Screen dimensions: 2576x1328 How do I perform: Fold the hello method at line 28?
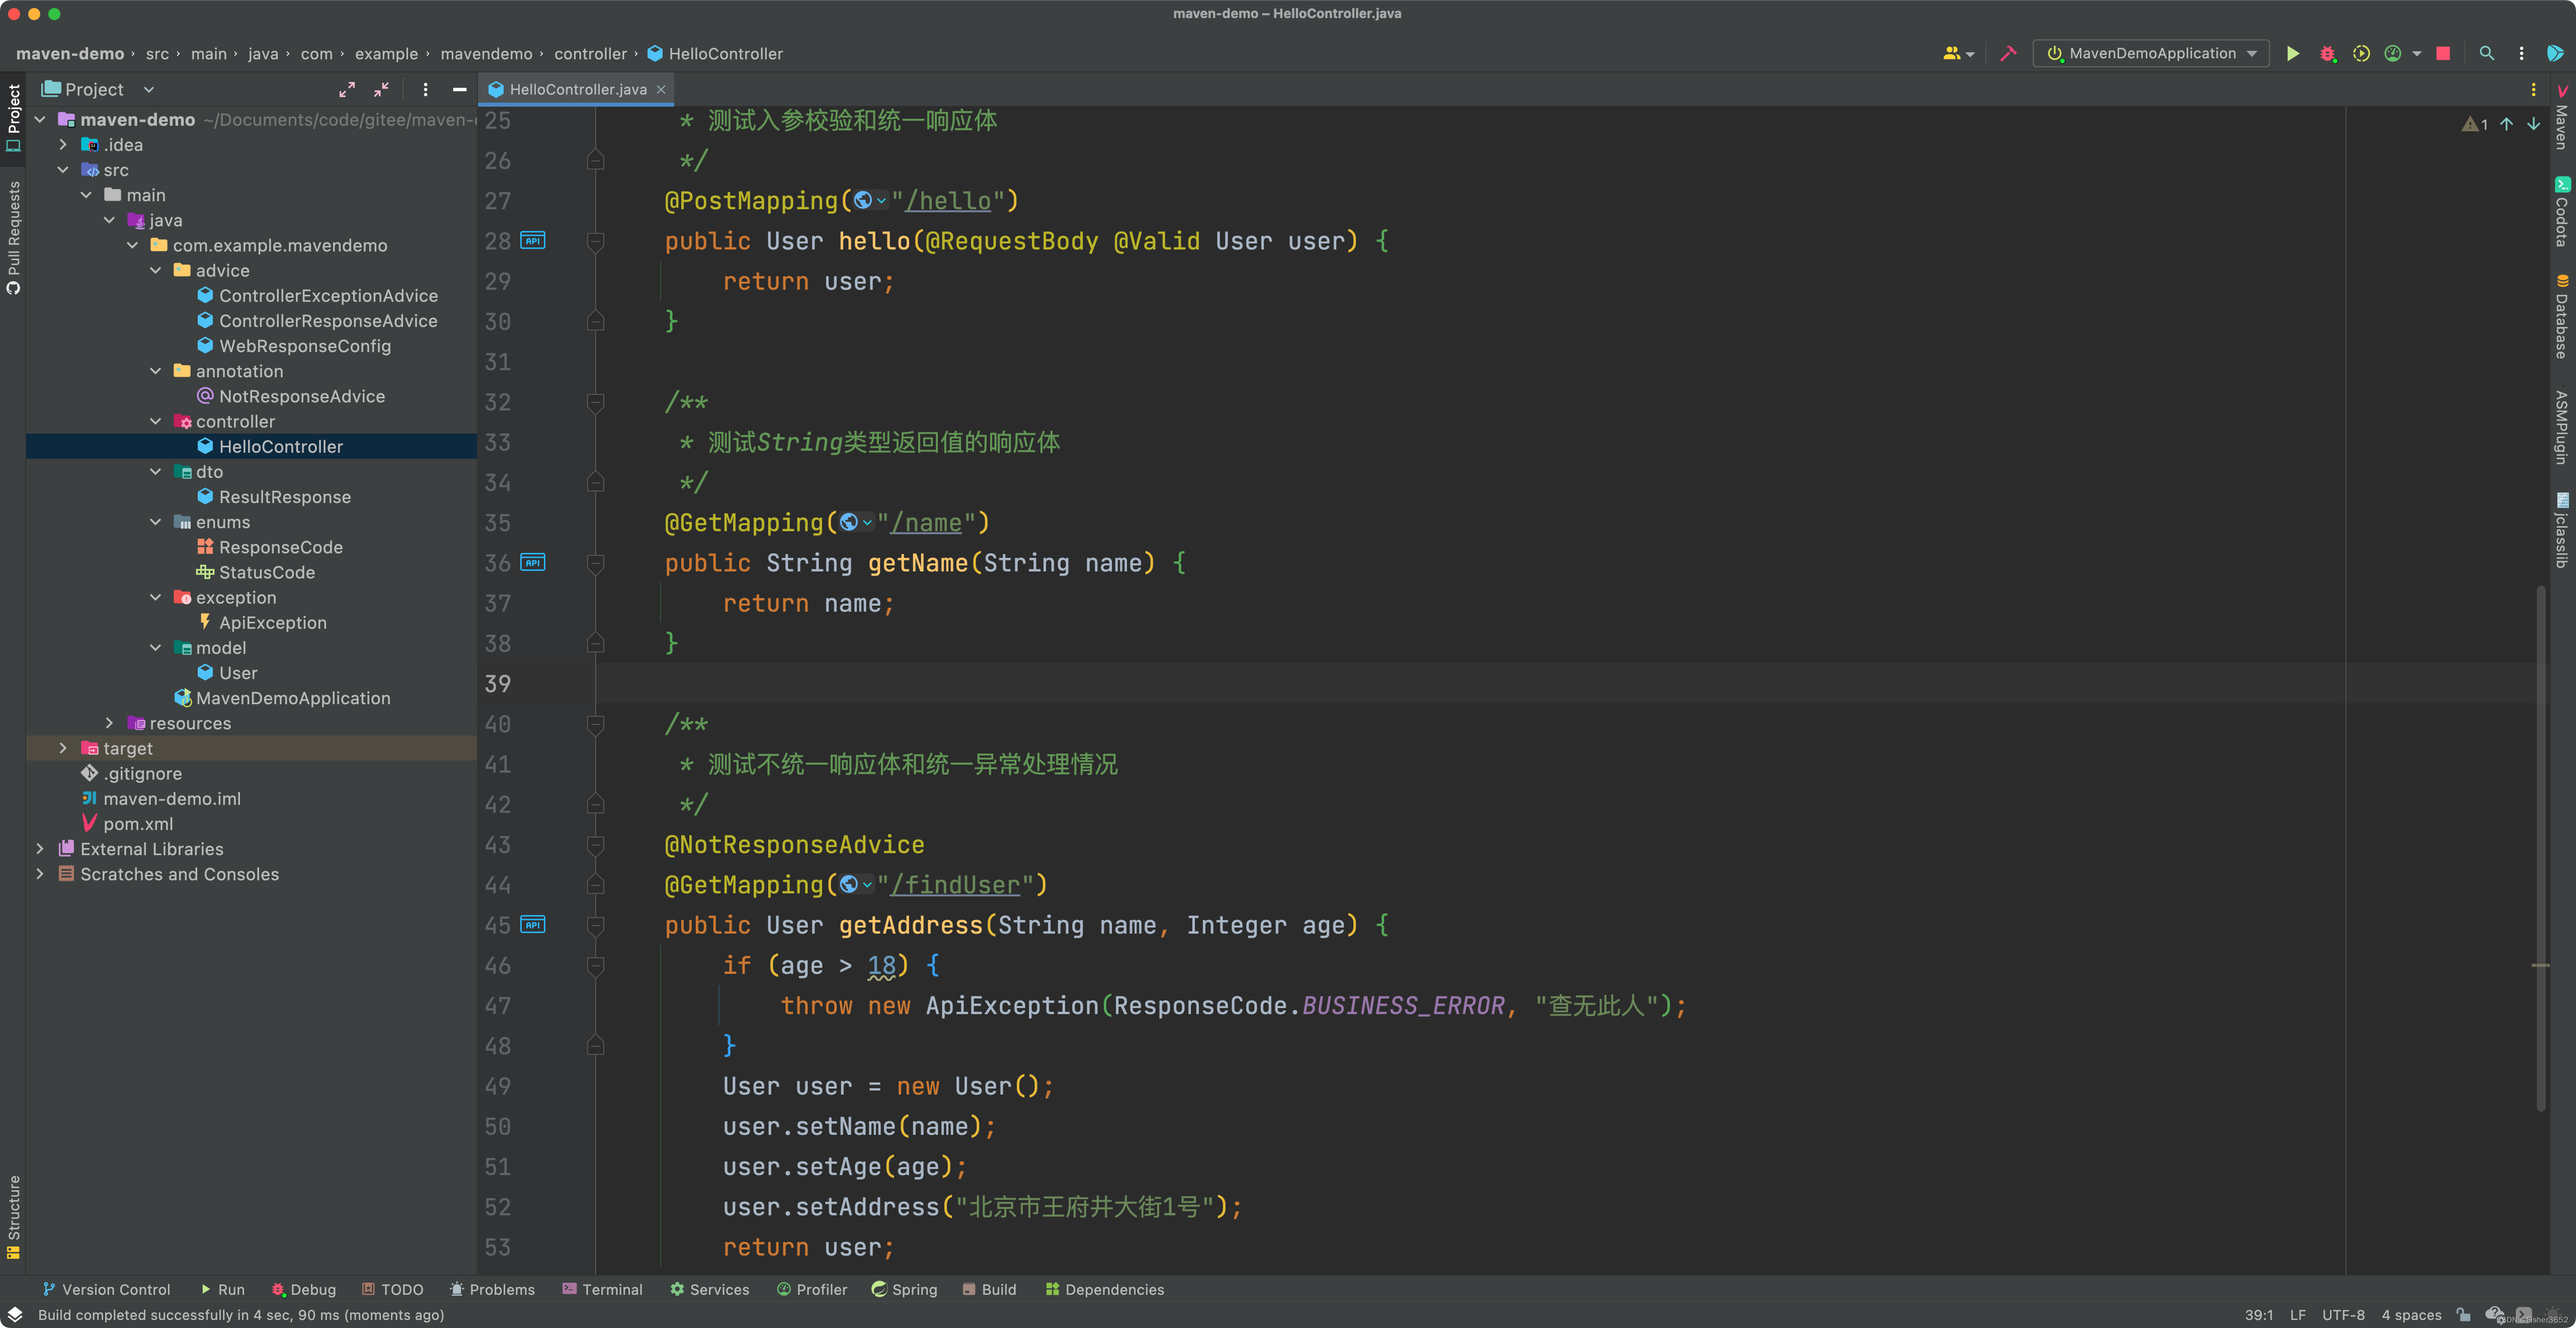point(595,241)
